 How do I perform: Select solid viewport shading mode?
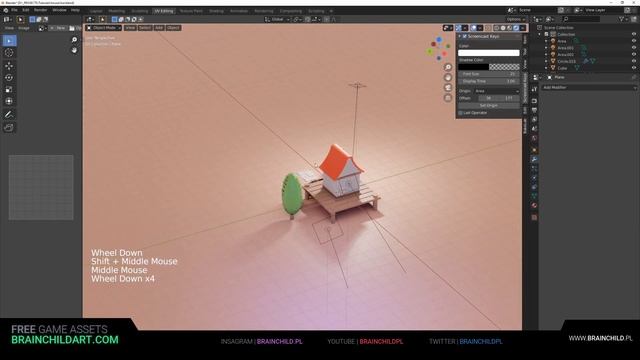(x=503, y=28)
